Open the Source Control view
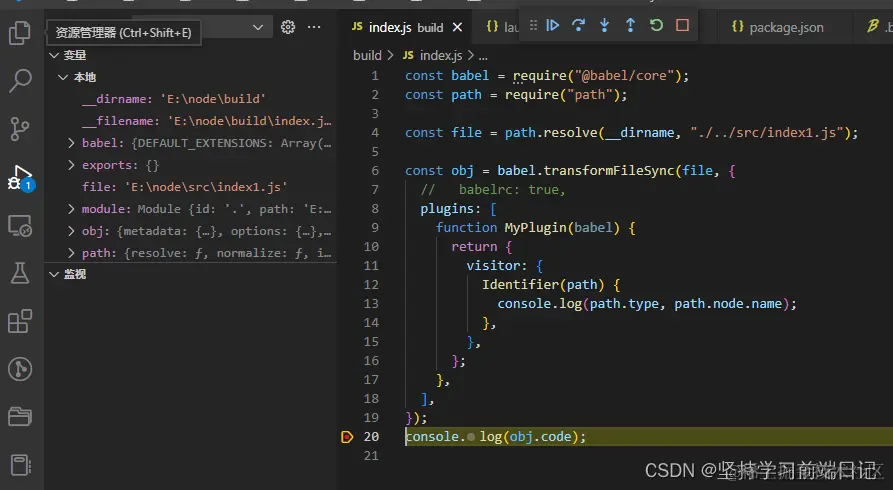This screenshot has width=893, height=490. coord(20,129)
